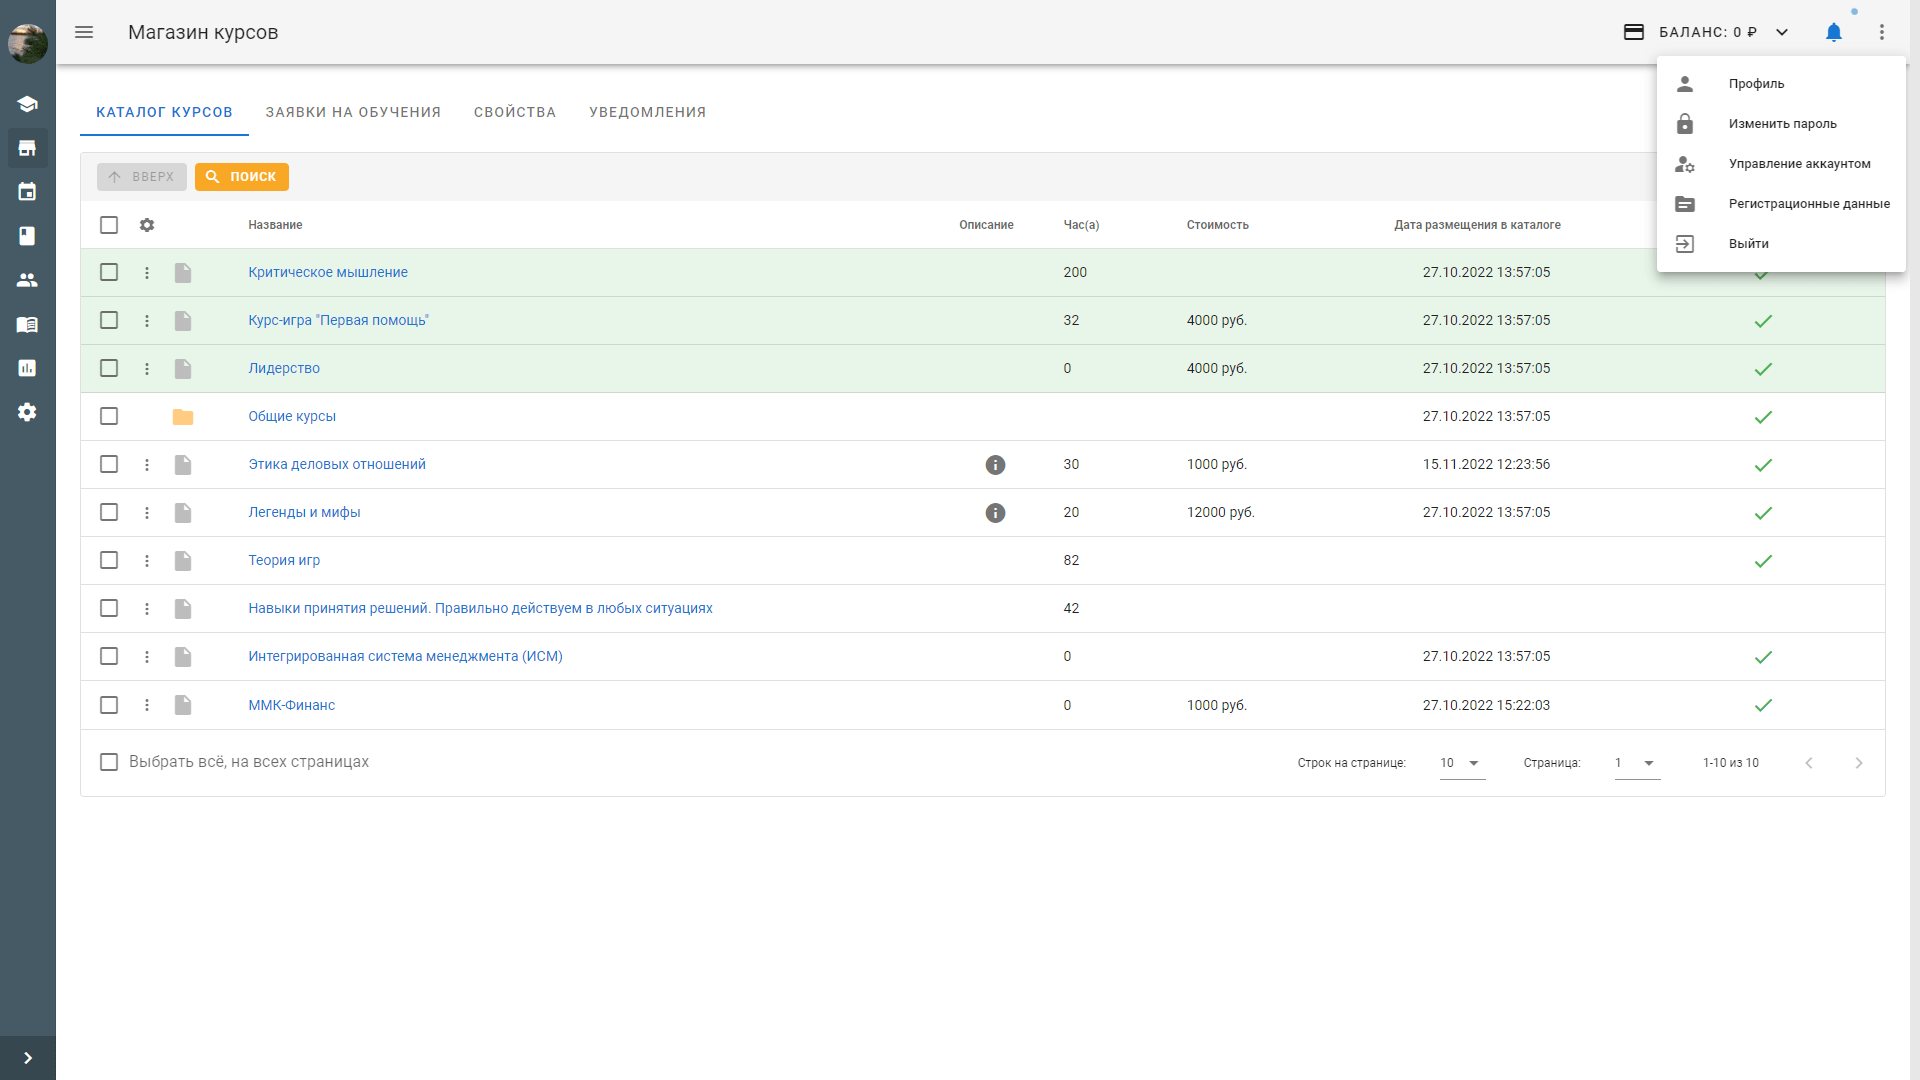Click the table column settings gear

[x=147, y=225]
